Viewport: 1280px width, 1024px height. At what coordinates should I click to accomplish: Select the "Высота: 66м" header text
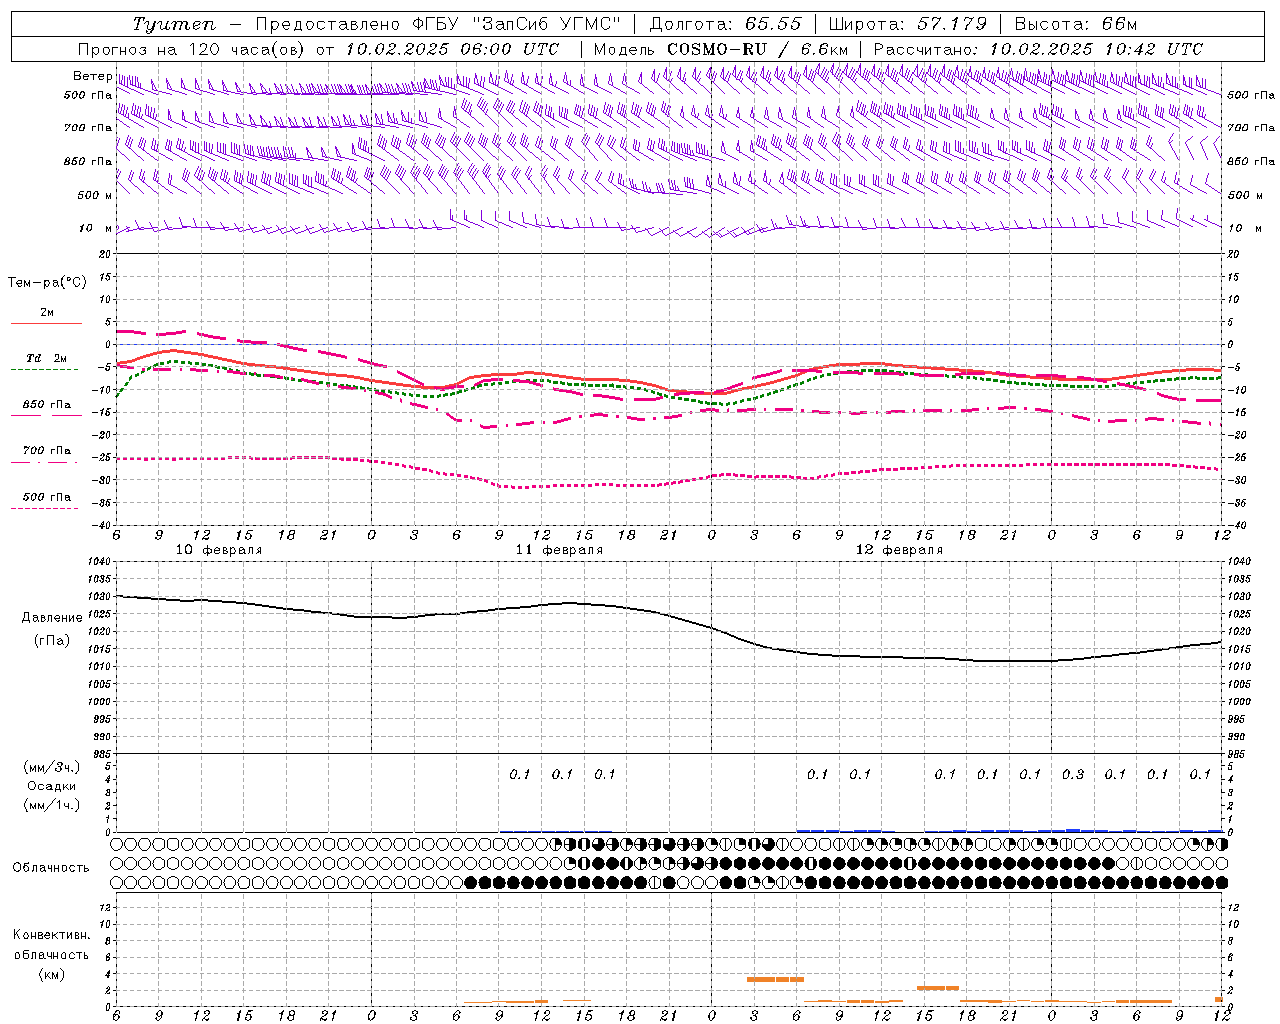1075,24
